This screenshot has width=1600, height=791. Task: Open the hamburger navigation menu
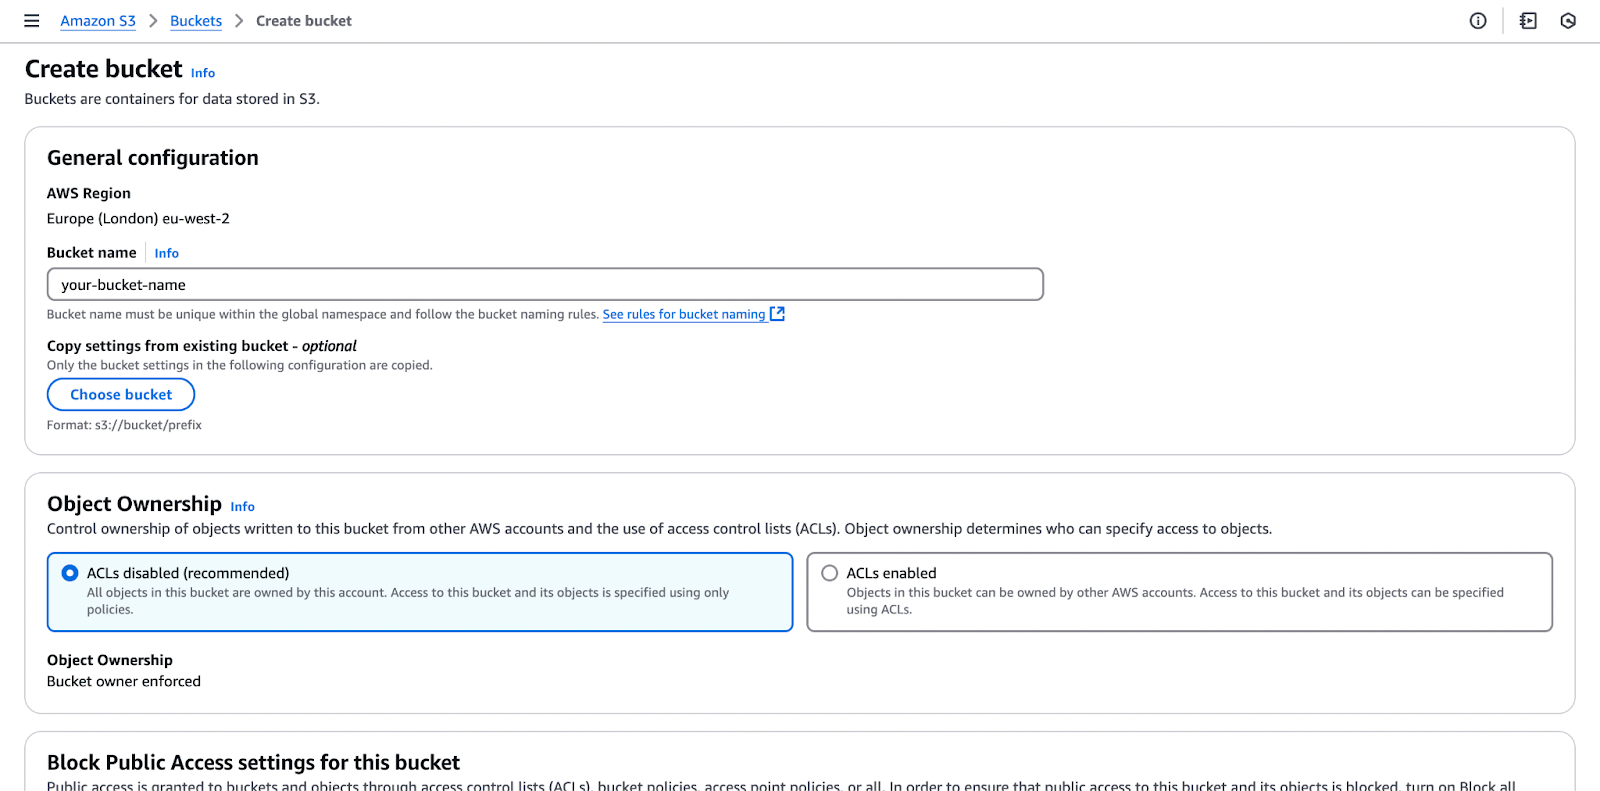click(x=32, y=21)
